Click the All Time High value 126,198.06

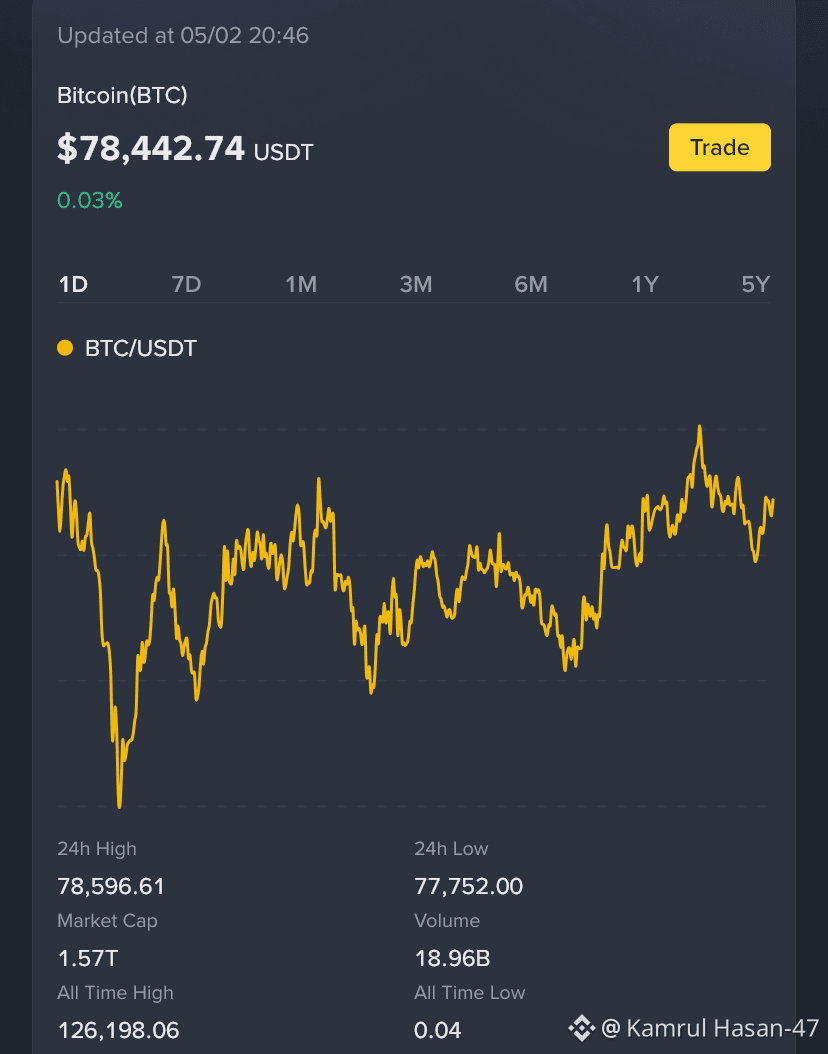tap(118, 1030)
